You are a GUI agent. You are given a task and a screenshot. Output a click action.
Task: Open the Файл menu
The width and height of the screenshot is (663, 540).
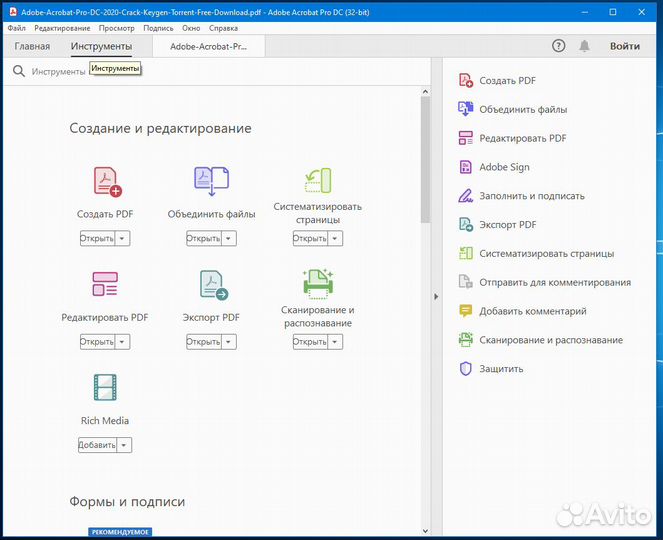point(16,28)
